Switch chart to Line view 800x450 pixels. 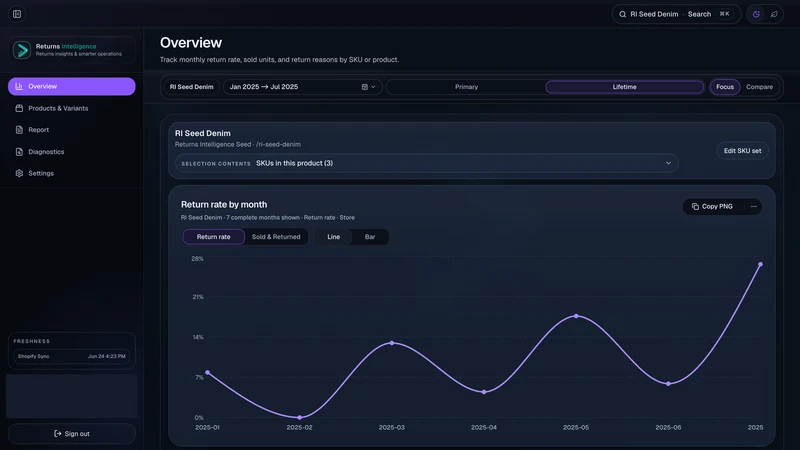(x=333, y=237)
